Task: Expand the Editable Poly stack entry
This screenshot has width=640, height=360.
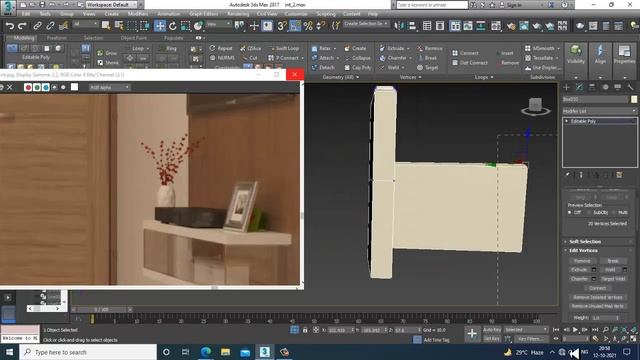Action: click(x=567, y=121)
